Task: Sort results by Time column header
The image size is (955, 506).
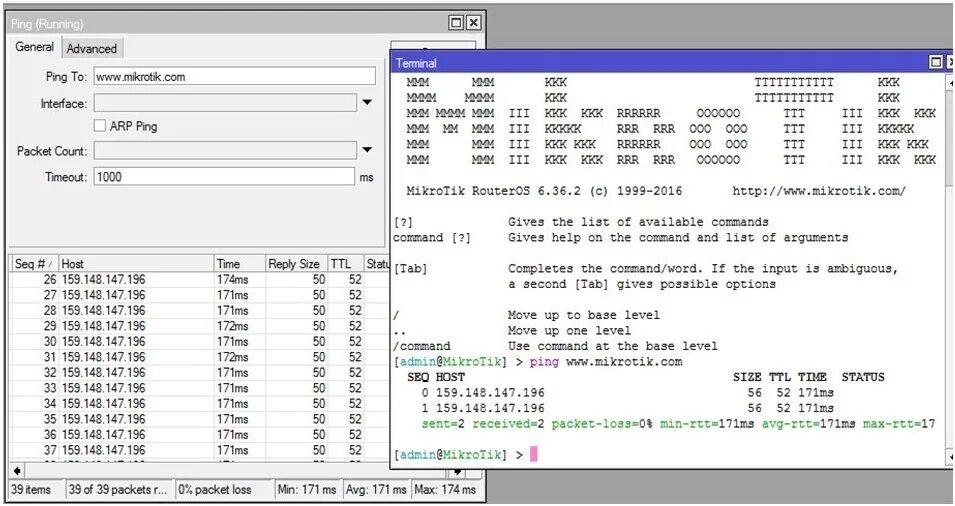Action: [x=239, y=264]
